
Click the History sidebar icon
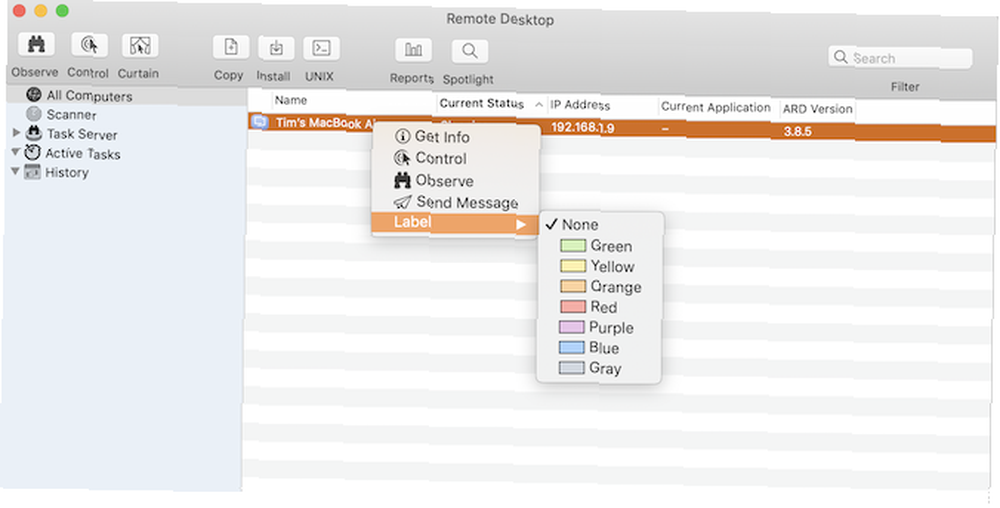(32, 171)
